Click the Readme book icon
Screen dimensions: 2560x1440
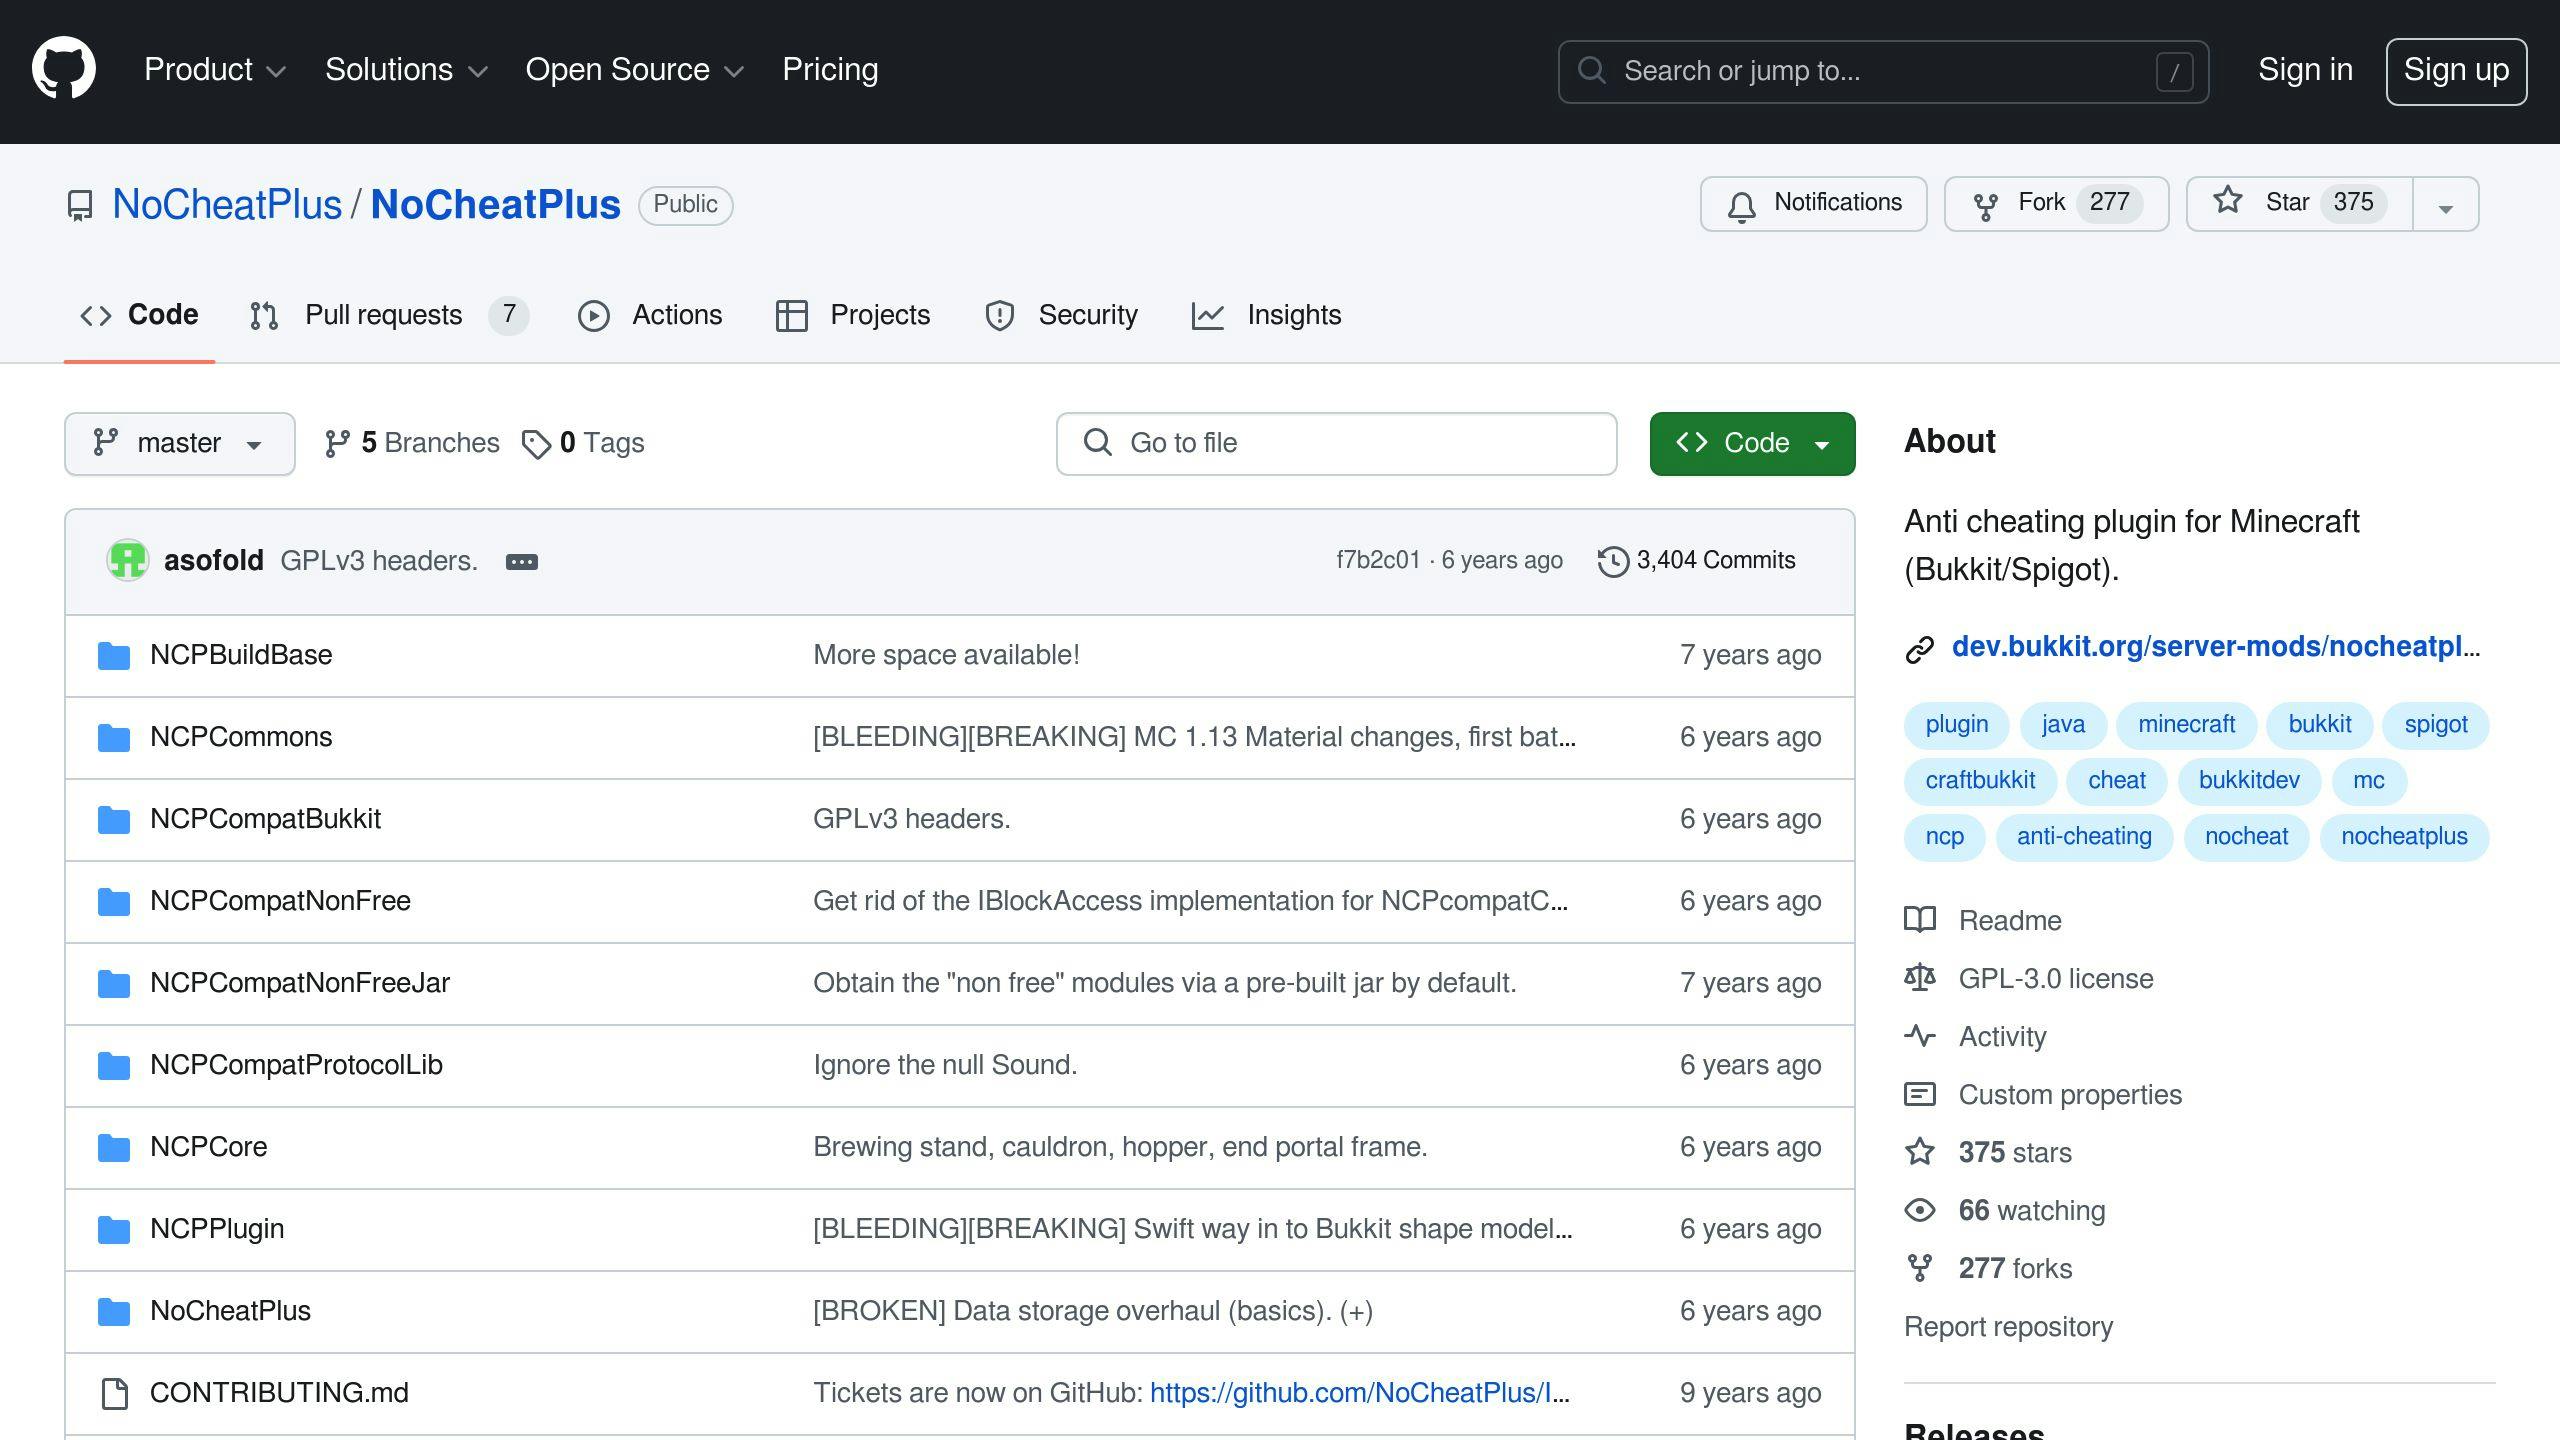click(x=1920, y=920)
